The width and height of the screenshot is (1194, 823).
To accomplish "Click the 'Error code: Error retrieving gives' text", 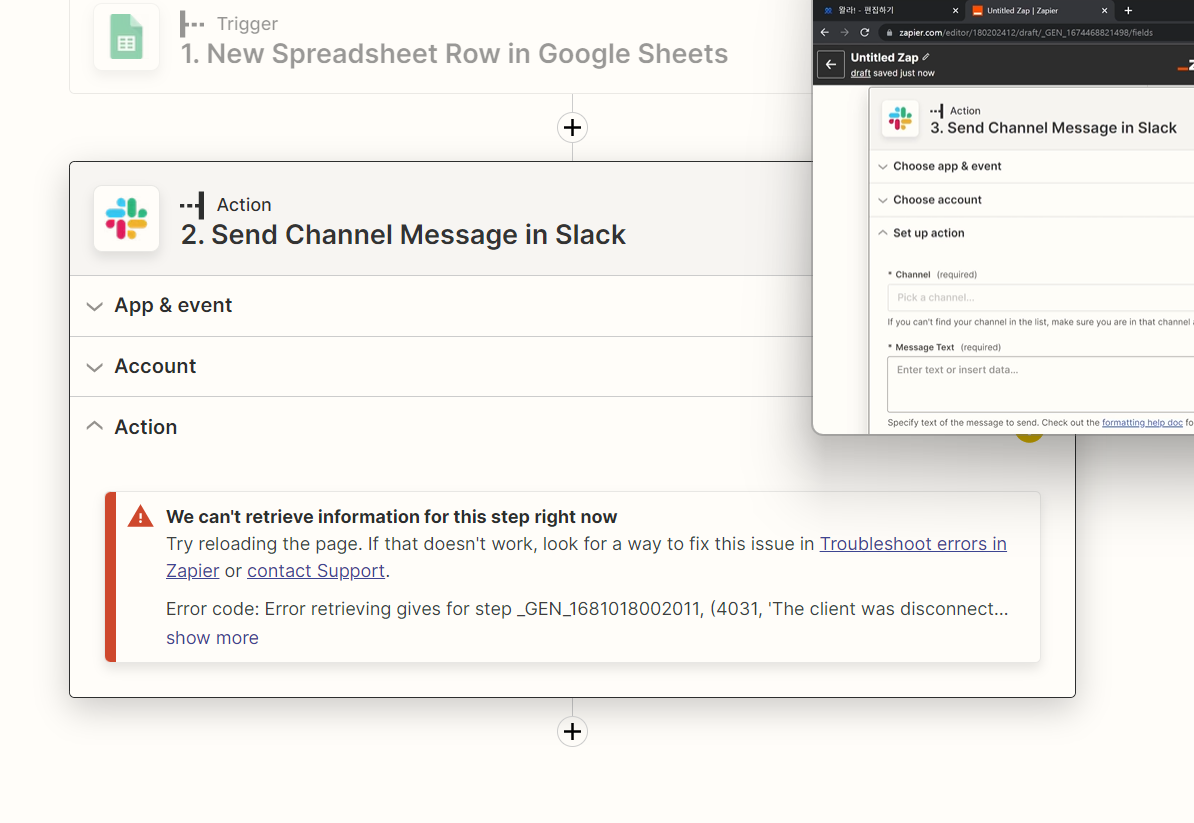I will (x=587, y=609).
